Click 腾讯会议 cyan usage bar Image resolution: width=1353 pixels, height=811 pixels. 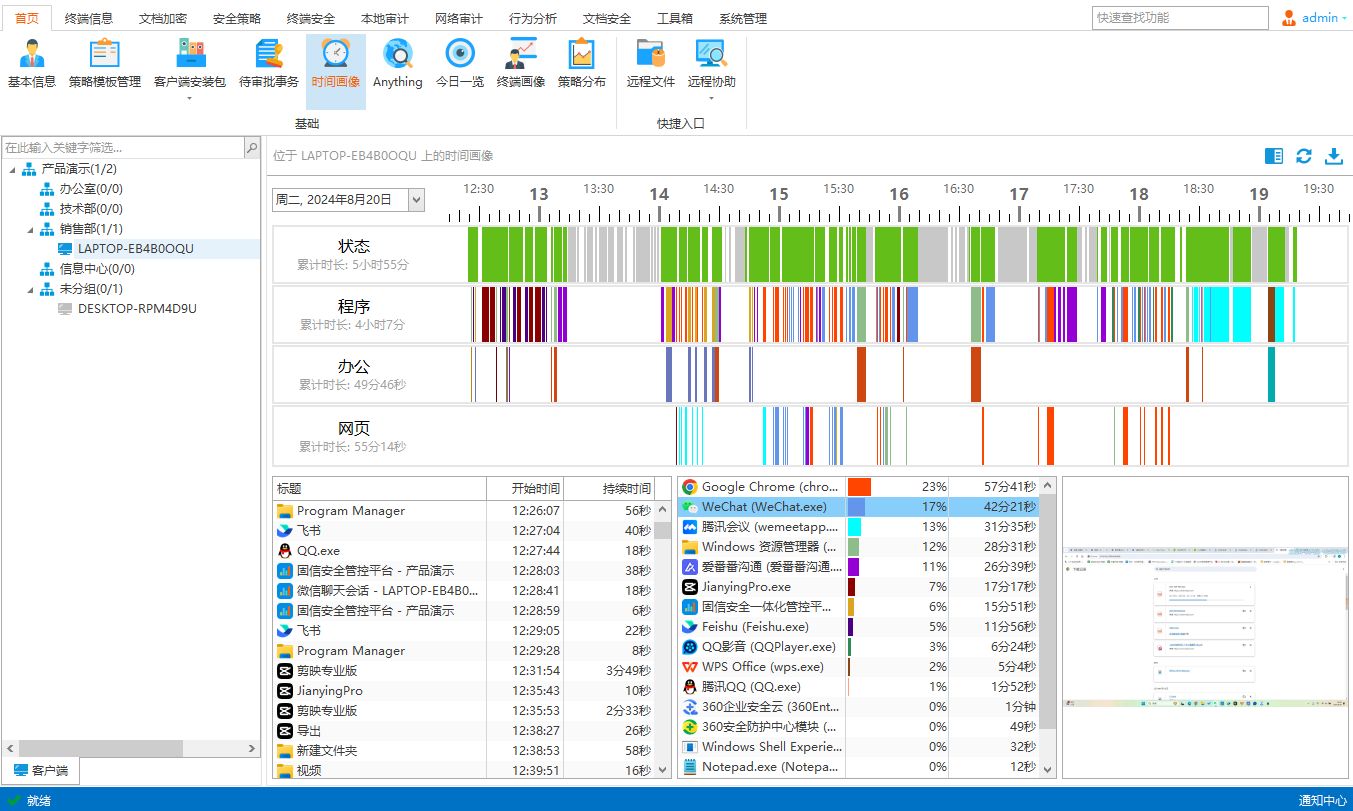pos(854,527)
